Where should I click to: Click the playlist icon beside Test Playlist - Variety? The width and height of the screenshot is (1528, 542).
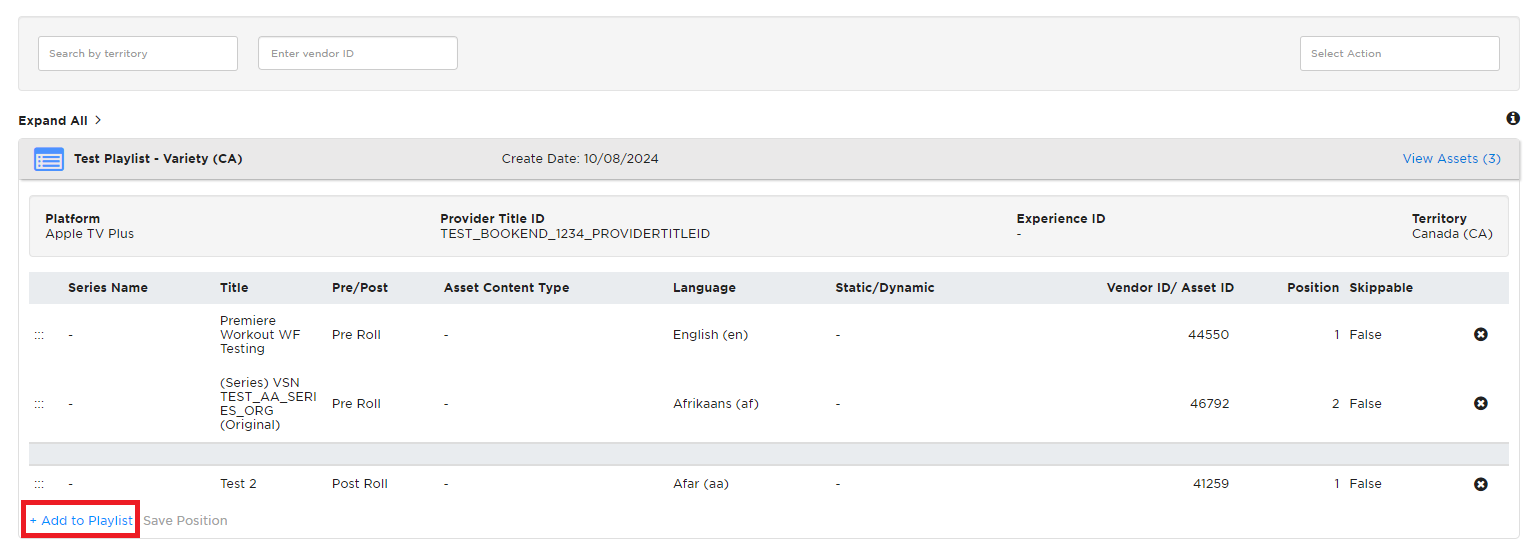(x=49, y=159)
